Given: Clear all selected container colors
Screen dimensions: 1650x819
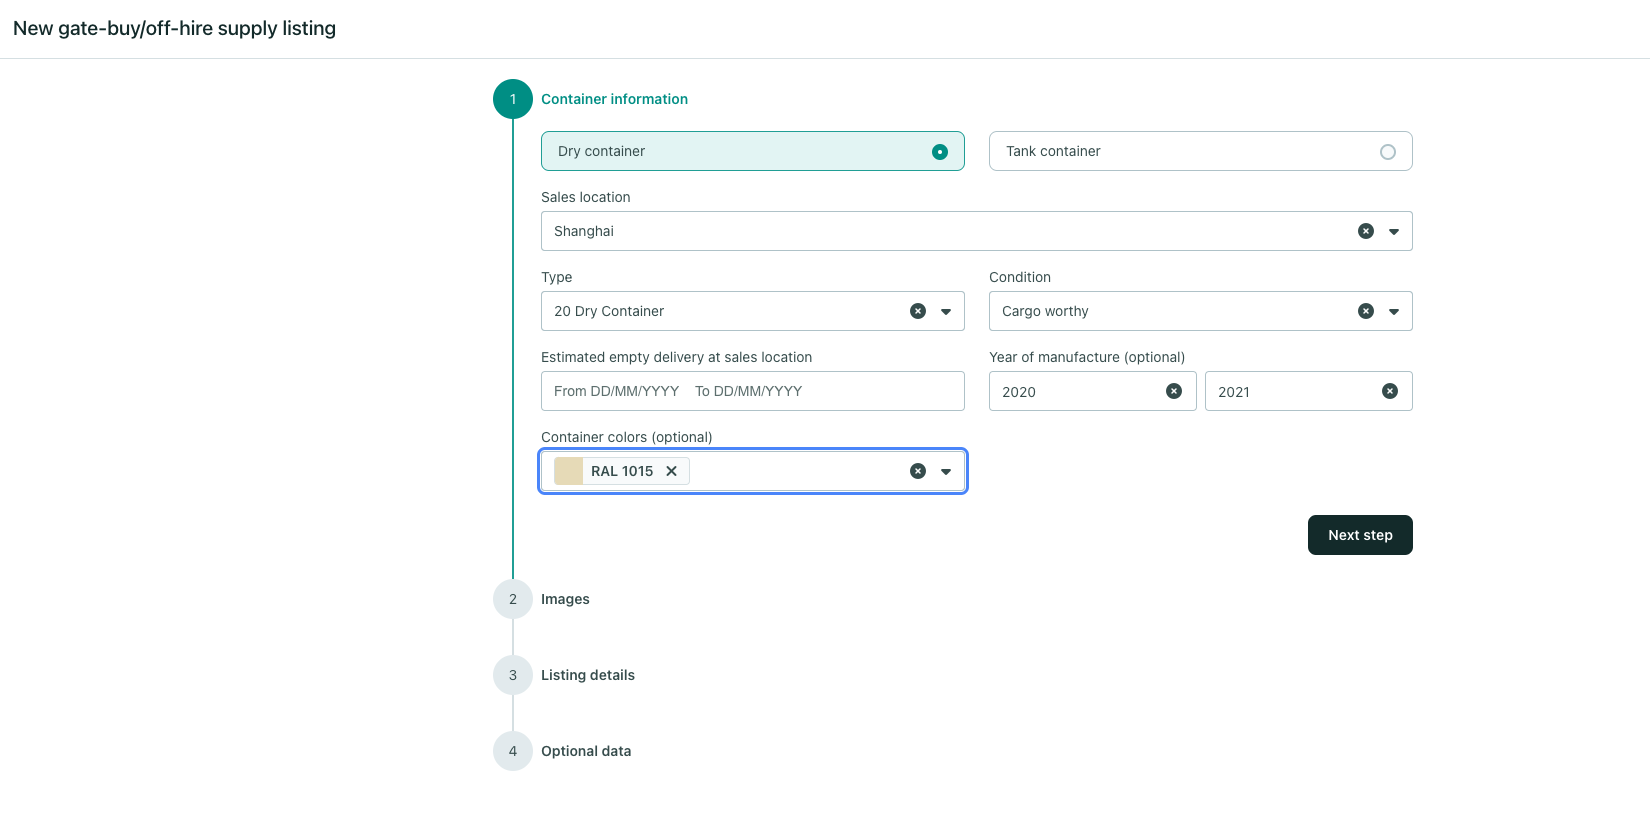Looking at the screenshot, I should 917,471.
